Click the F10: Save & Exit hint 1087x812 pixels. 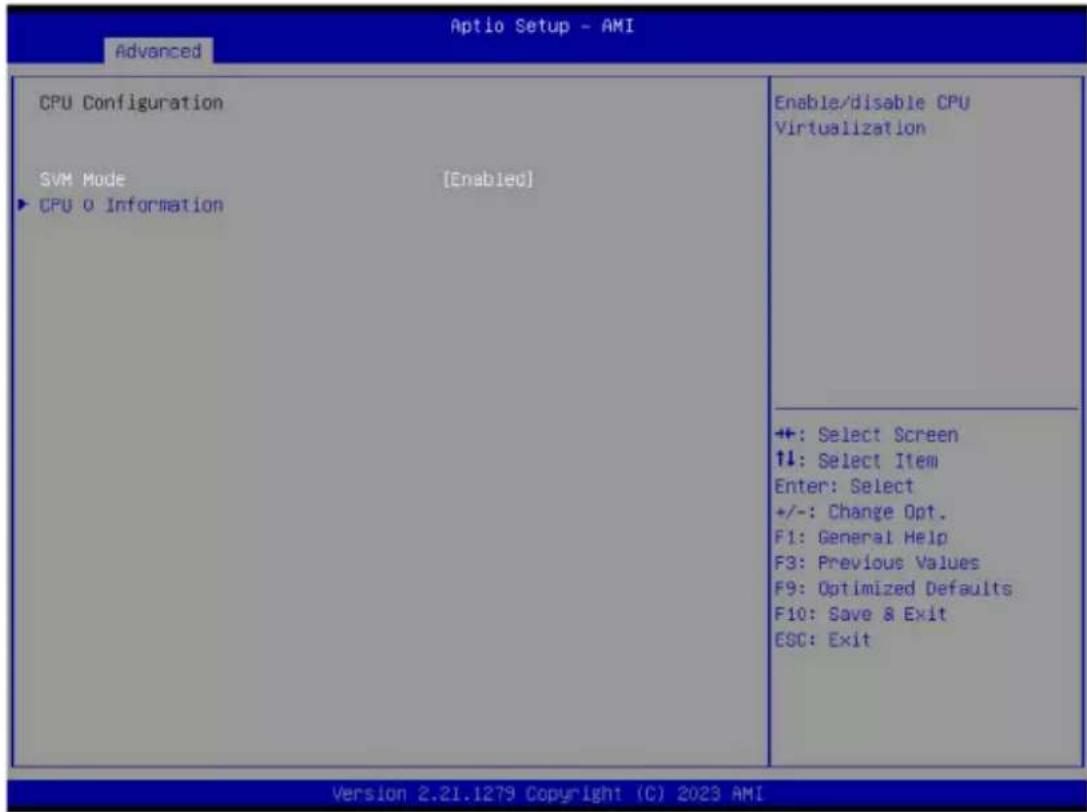[860, 614]
